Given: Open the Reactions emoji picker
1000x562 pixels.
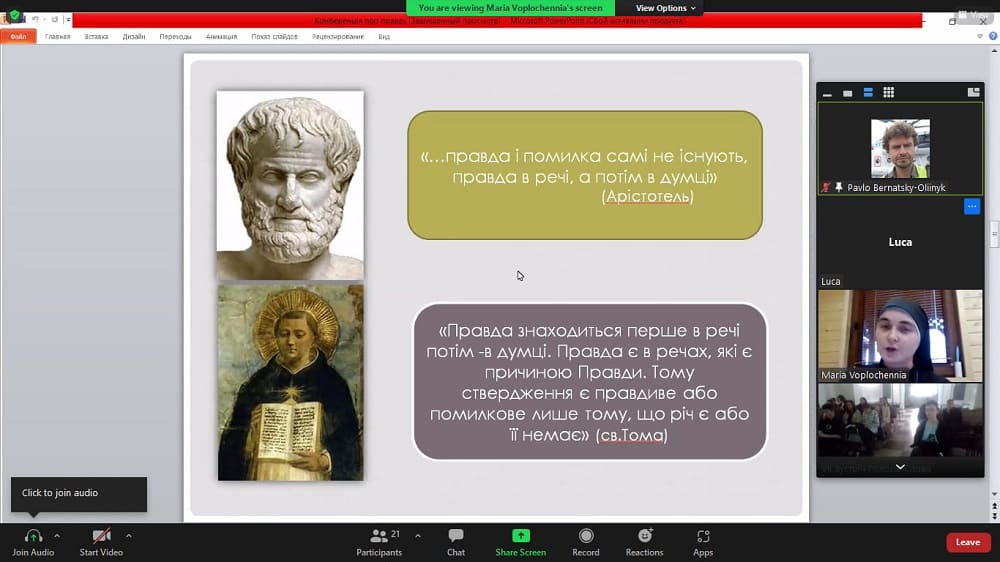Looking at the screenshot, I should pos(645,536).
